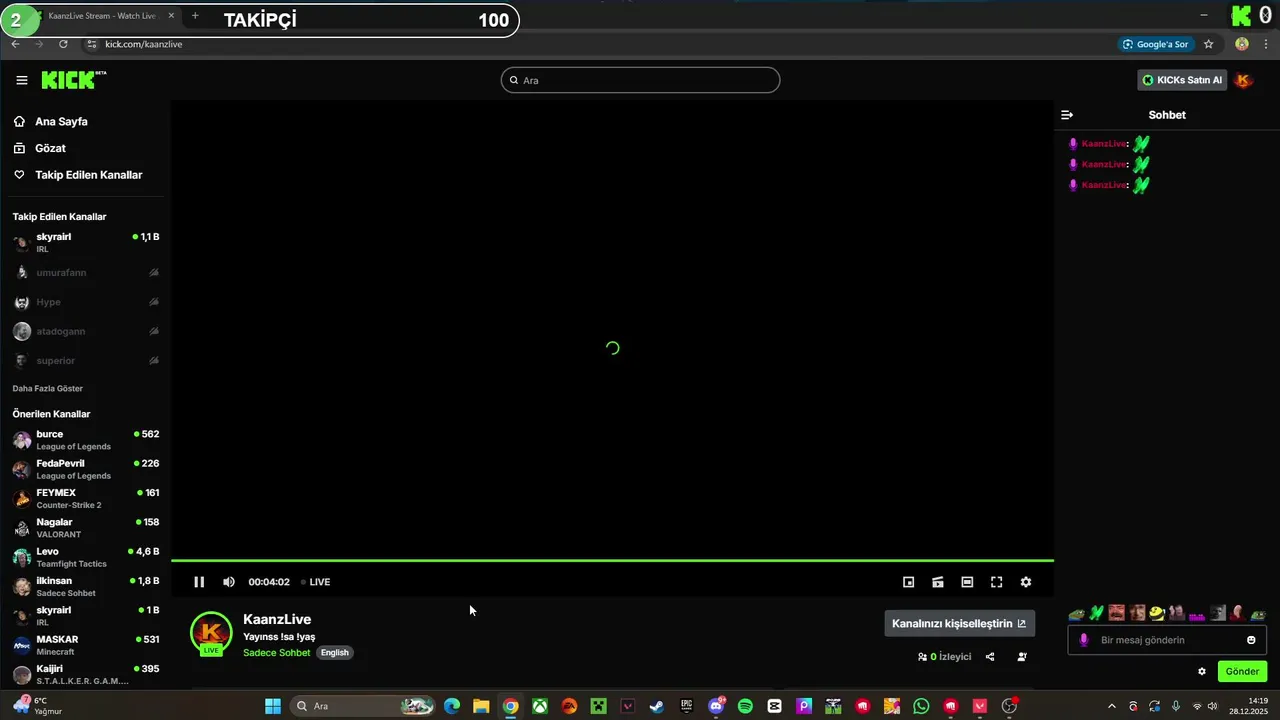Open Windows Start menu
Viewport: 1280px width, 720px height.
pyautogui.click(x=273, y=706)
